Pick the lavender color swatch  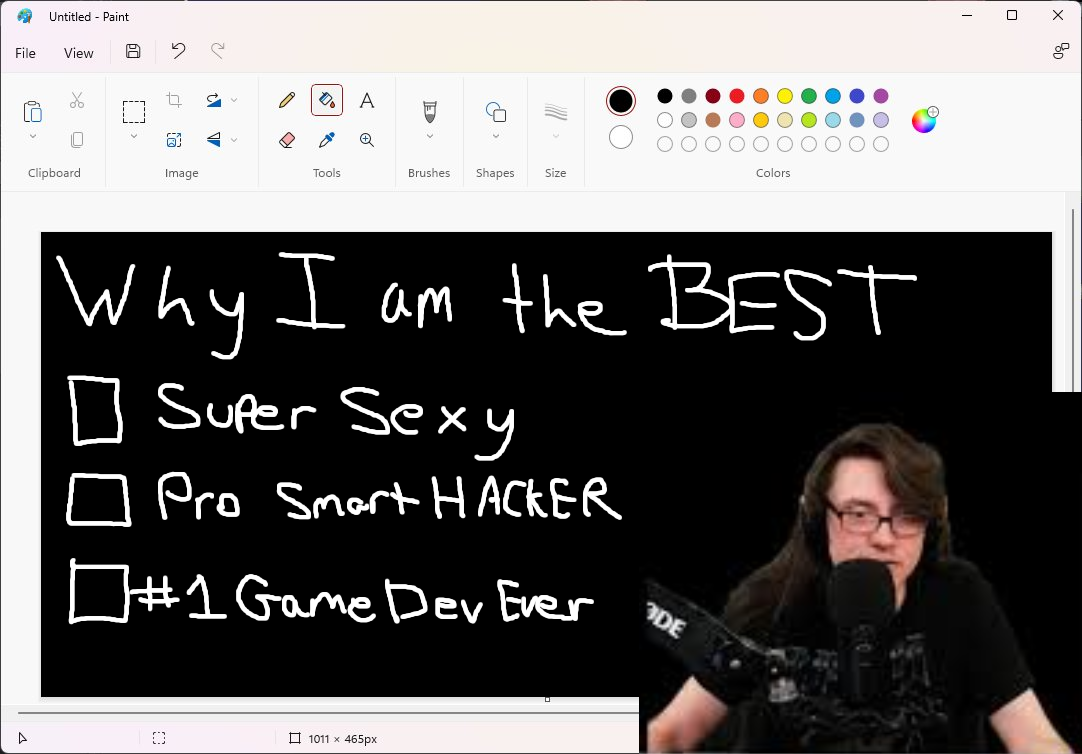click(881, 120)
